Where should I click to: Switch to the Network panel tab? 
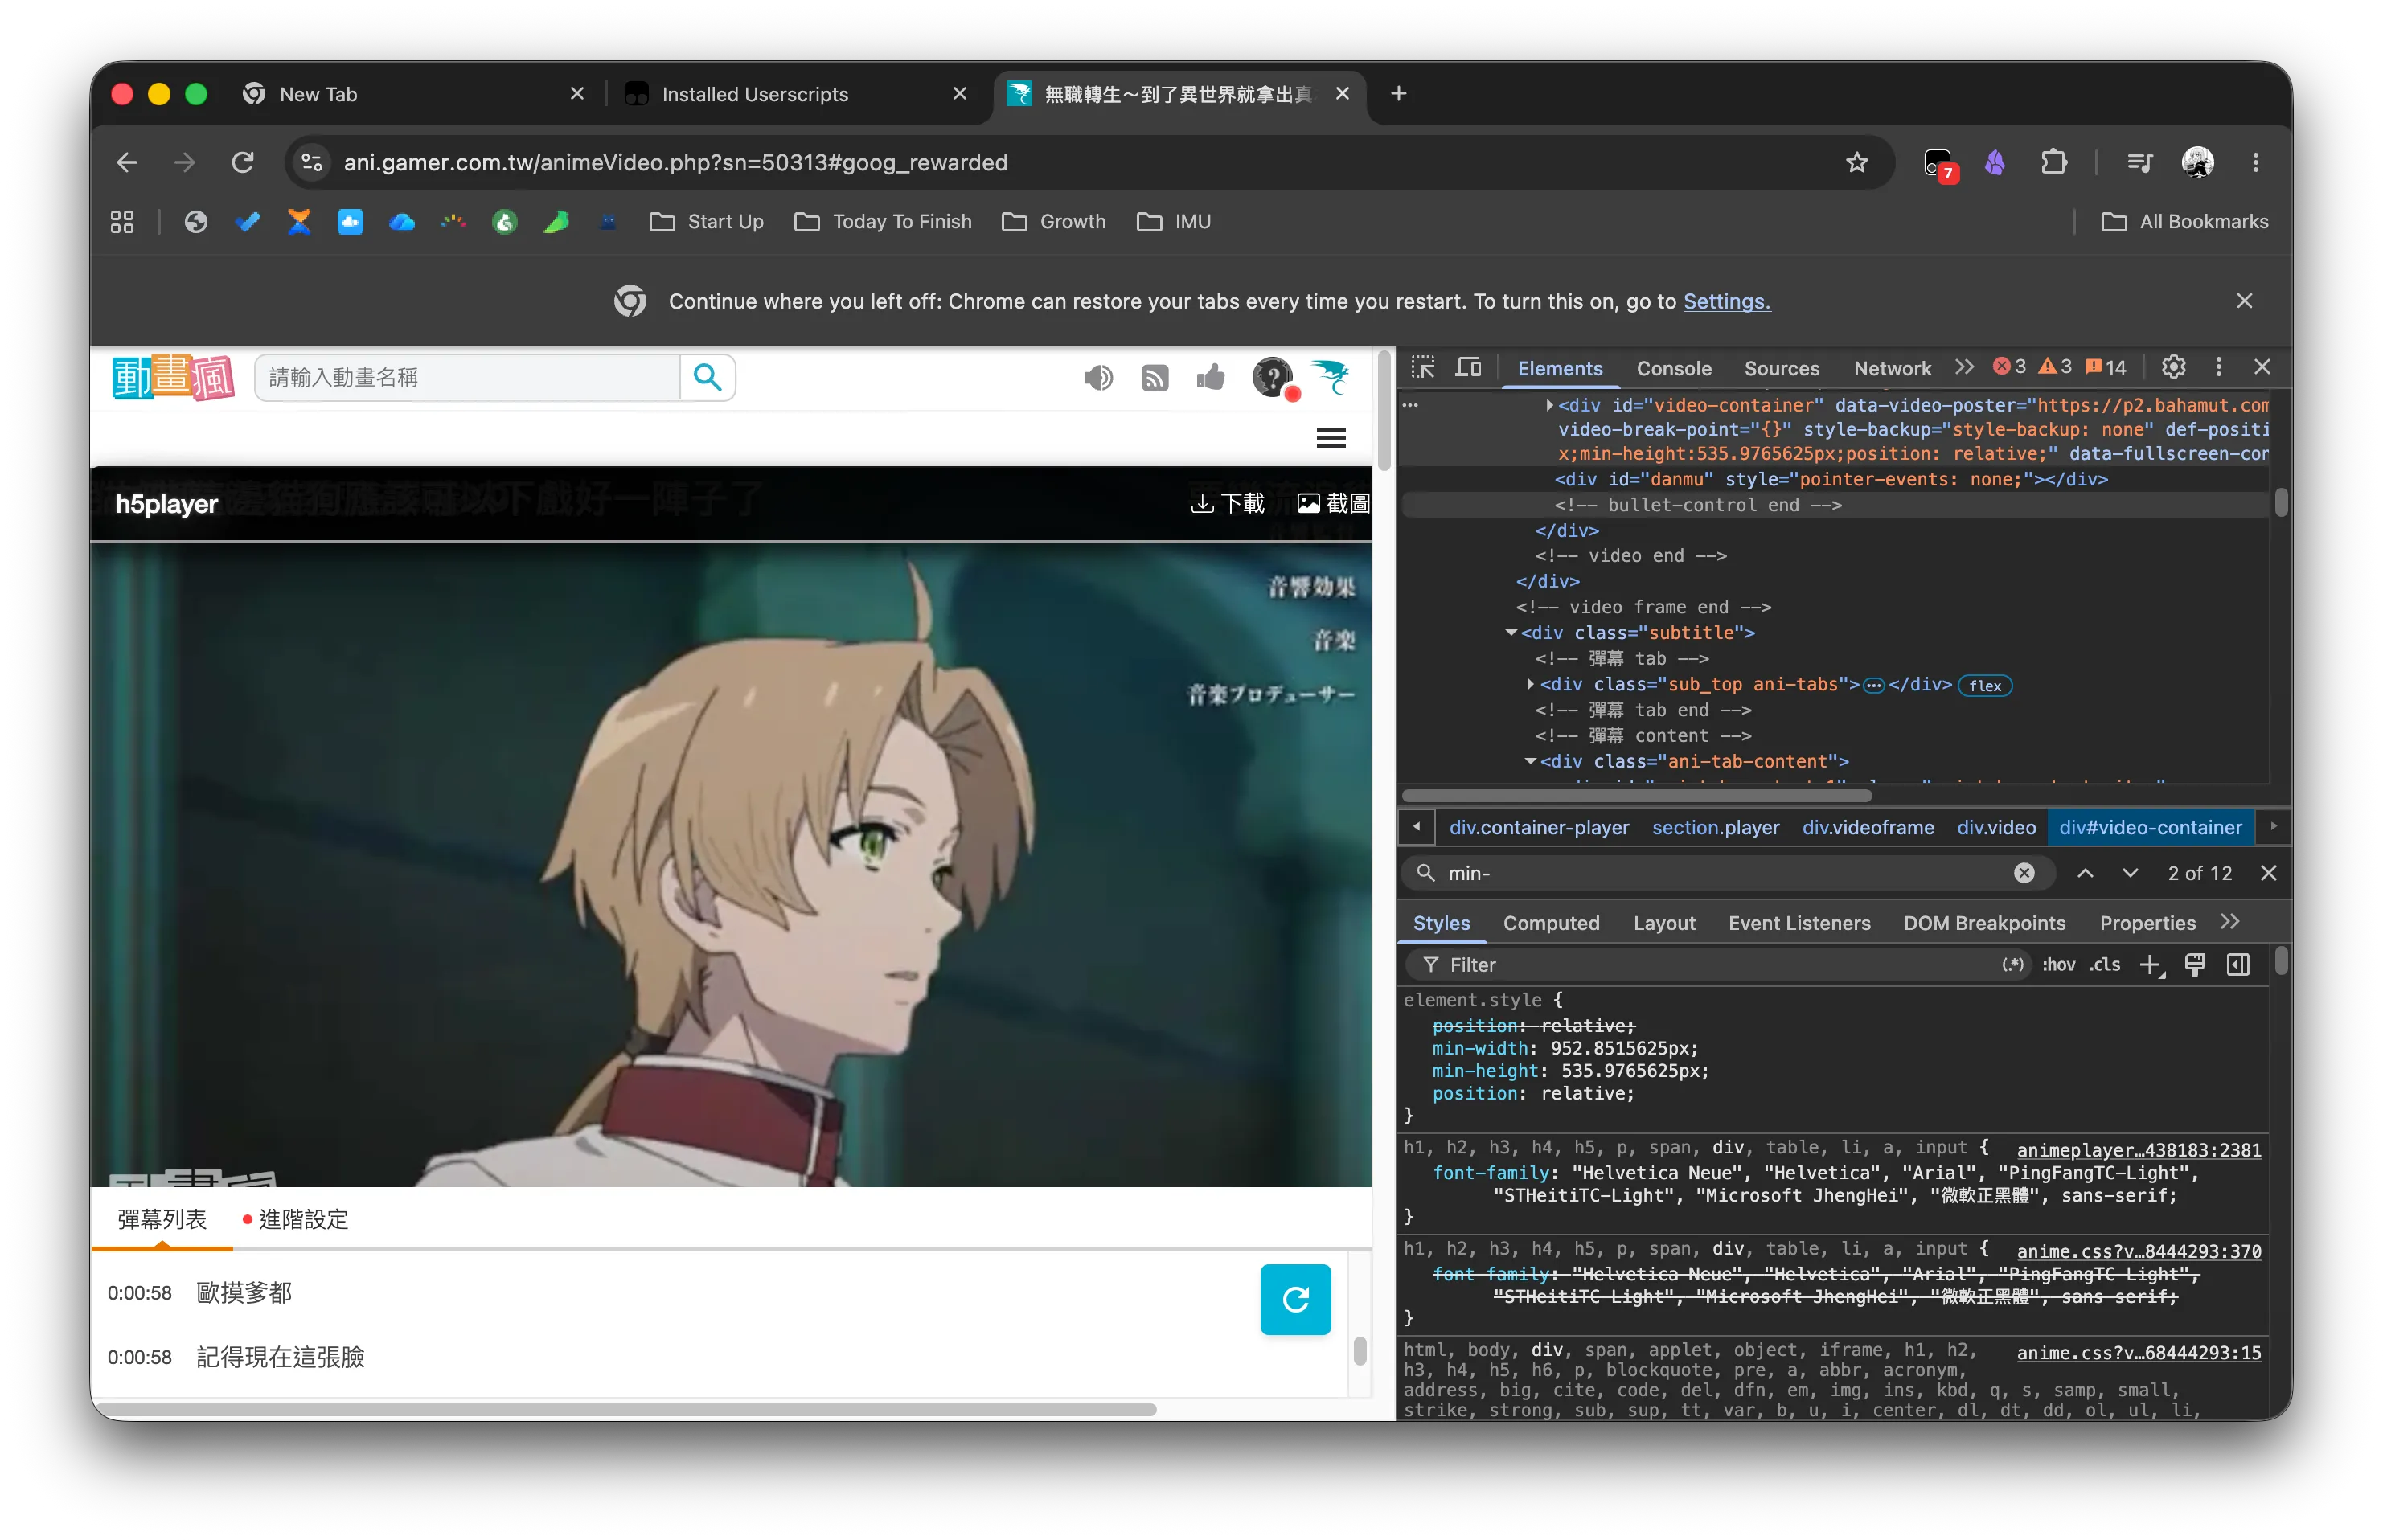click(x=1892, y=368)
